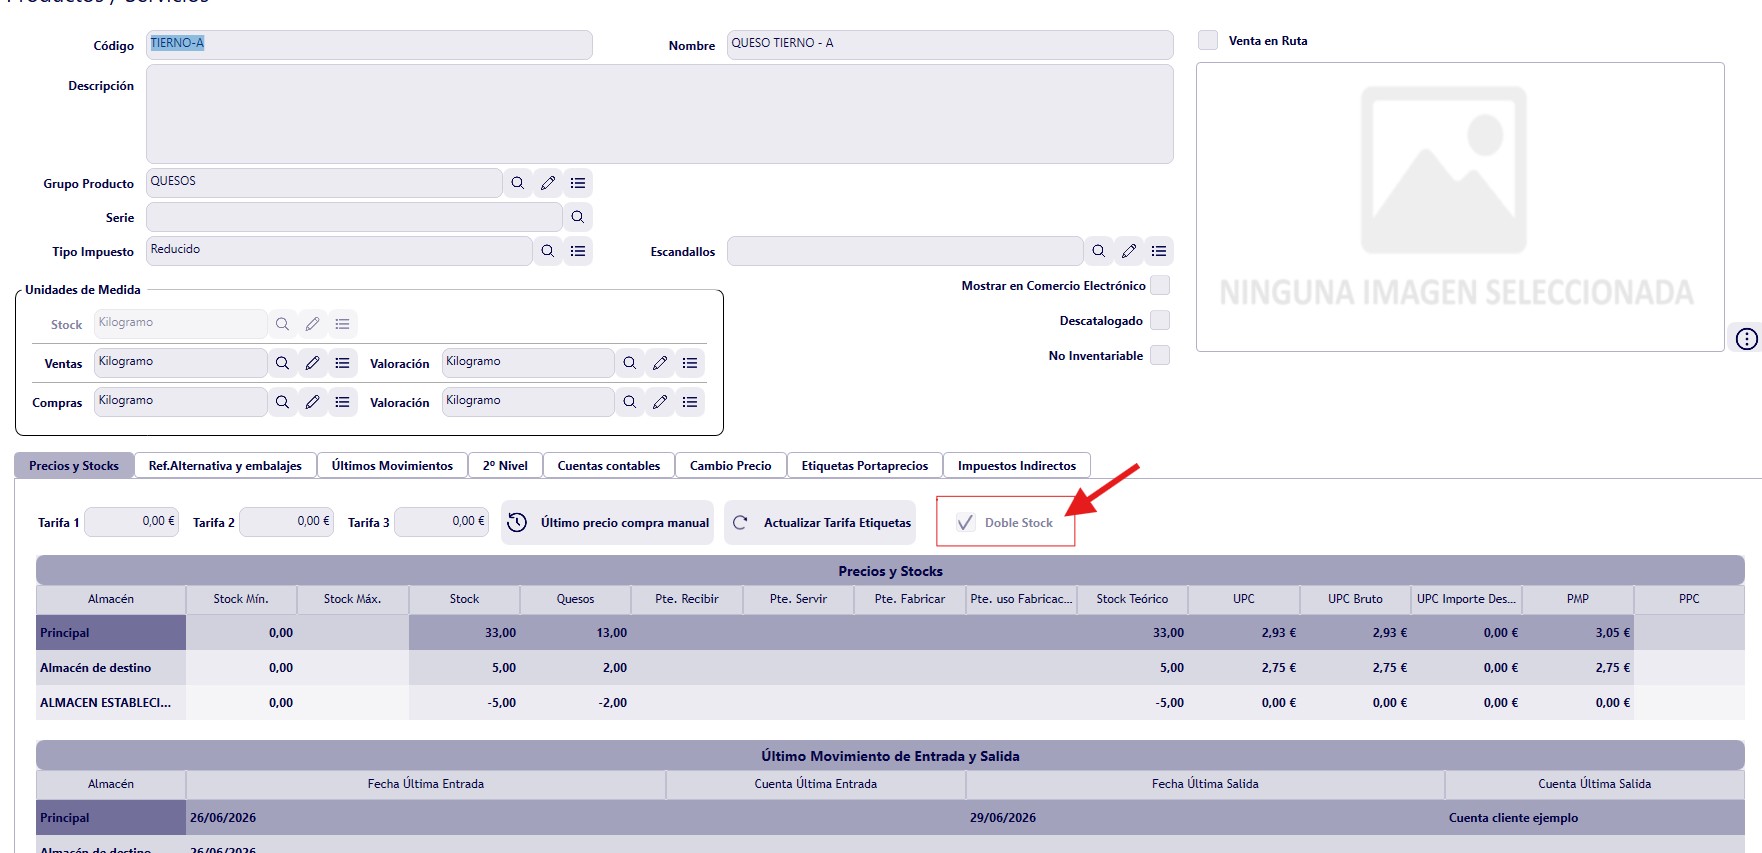Click the Tarifa 1 price field
Viewport: 1762px width, 853px height.
pos(132,522)
